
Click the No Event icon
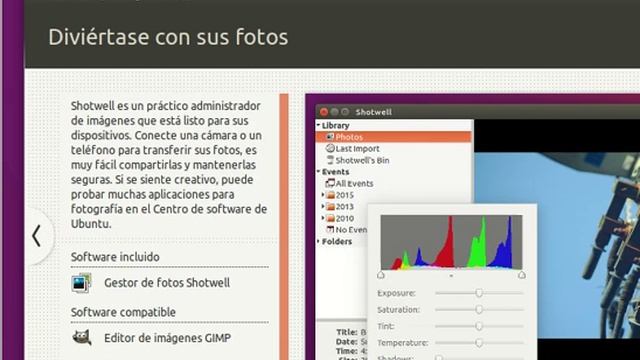(x=330, y=229)
